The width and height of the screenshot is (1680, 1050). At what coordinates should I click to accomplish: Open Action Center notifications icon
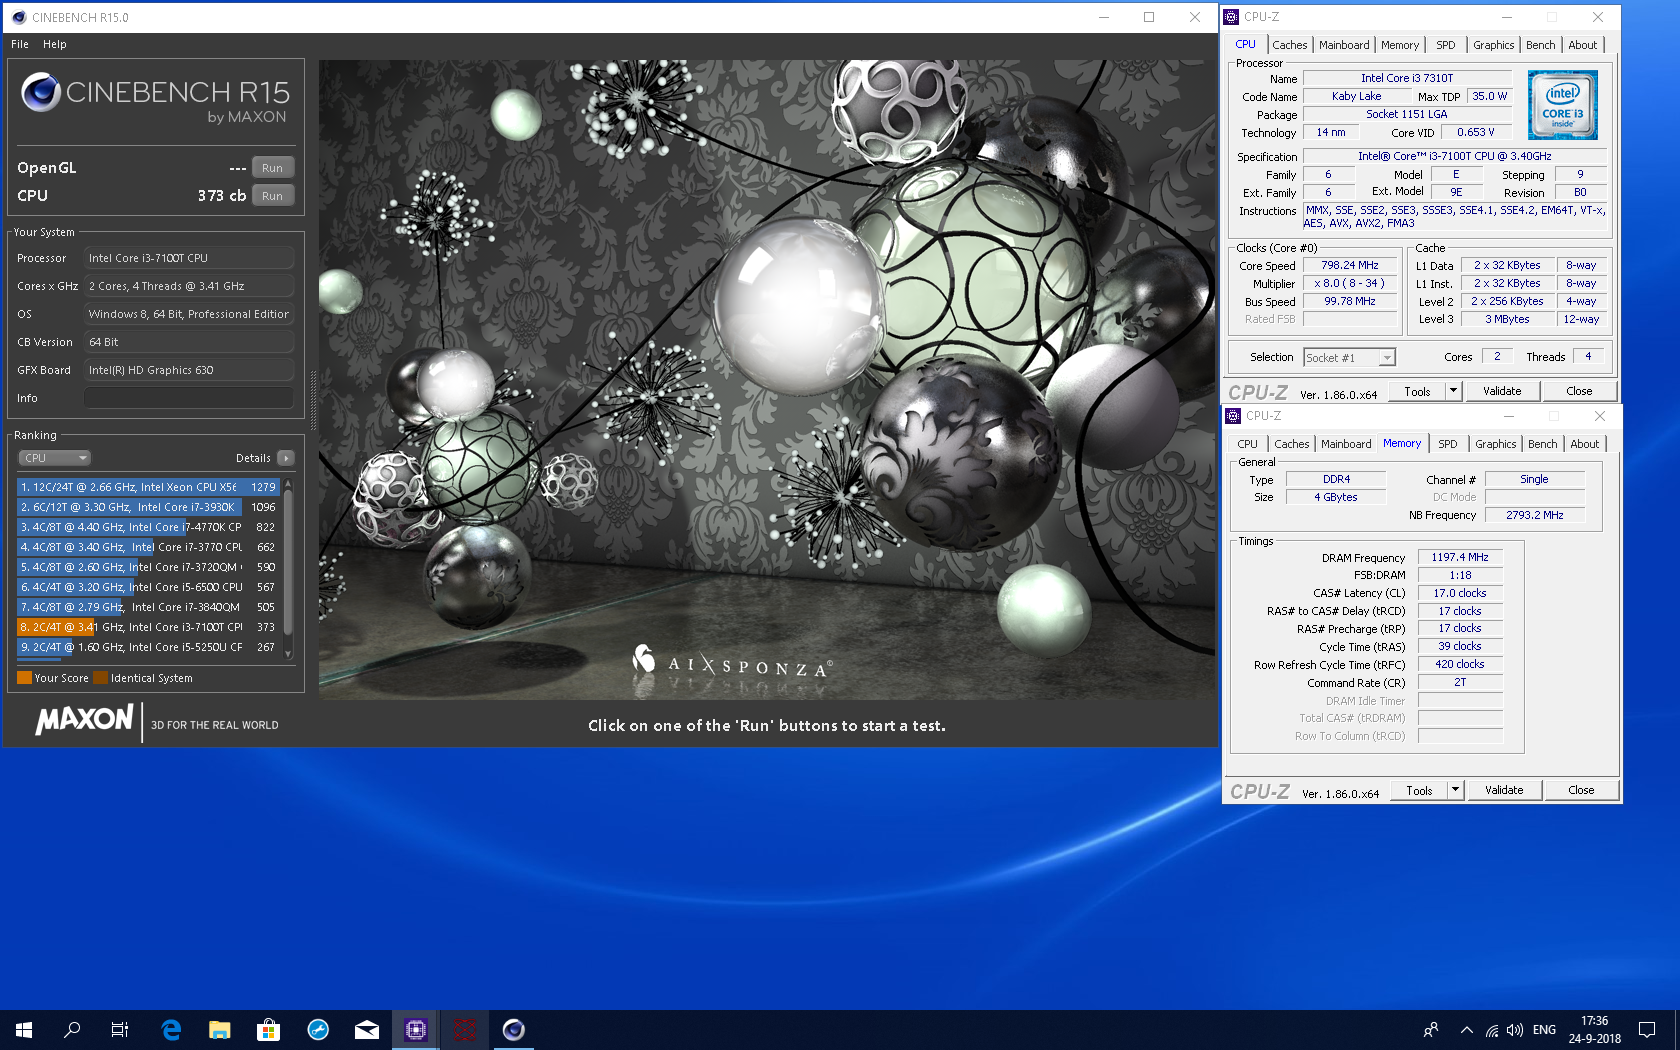tap(1647, 1029)
